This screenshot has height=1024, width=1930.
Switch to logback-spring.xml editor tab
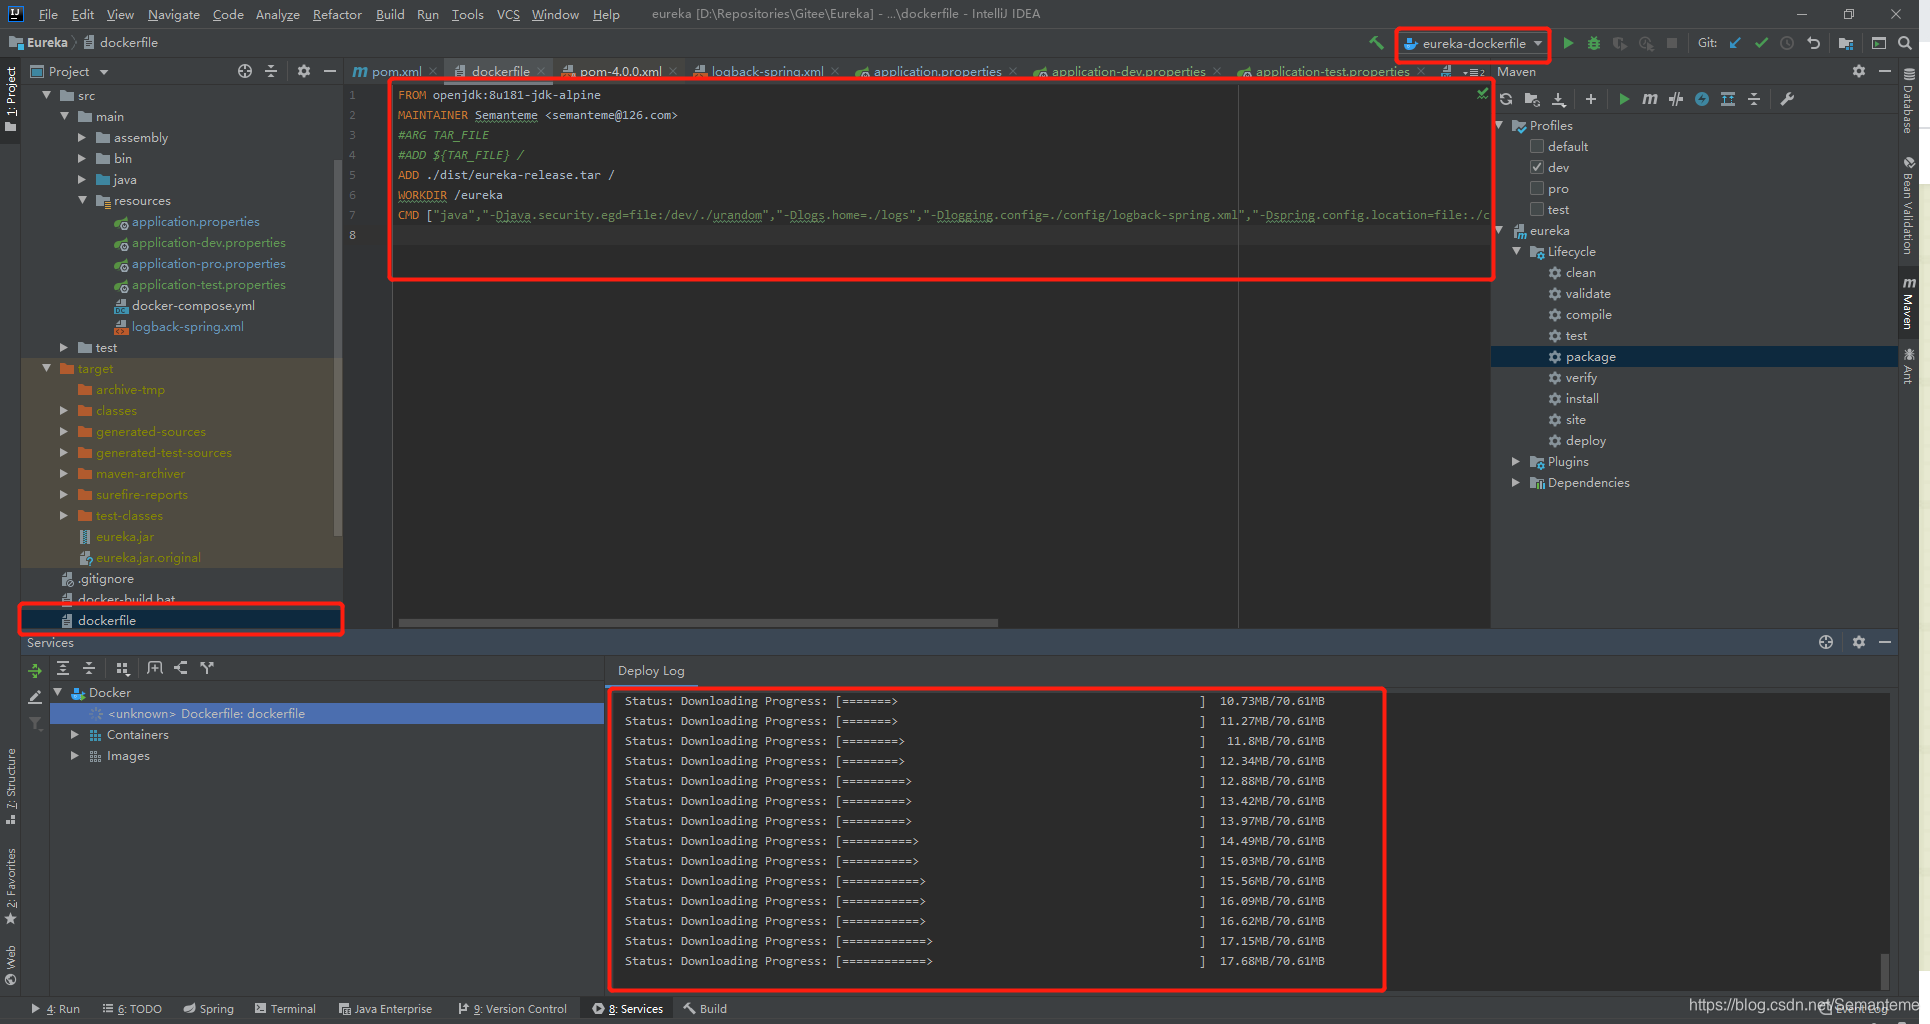pos(767,71)
